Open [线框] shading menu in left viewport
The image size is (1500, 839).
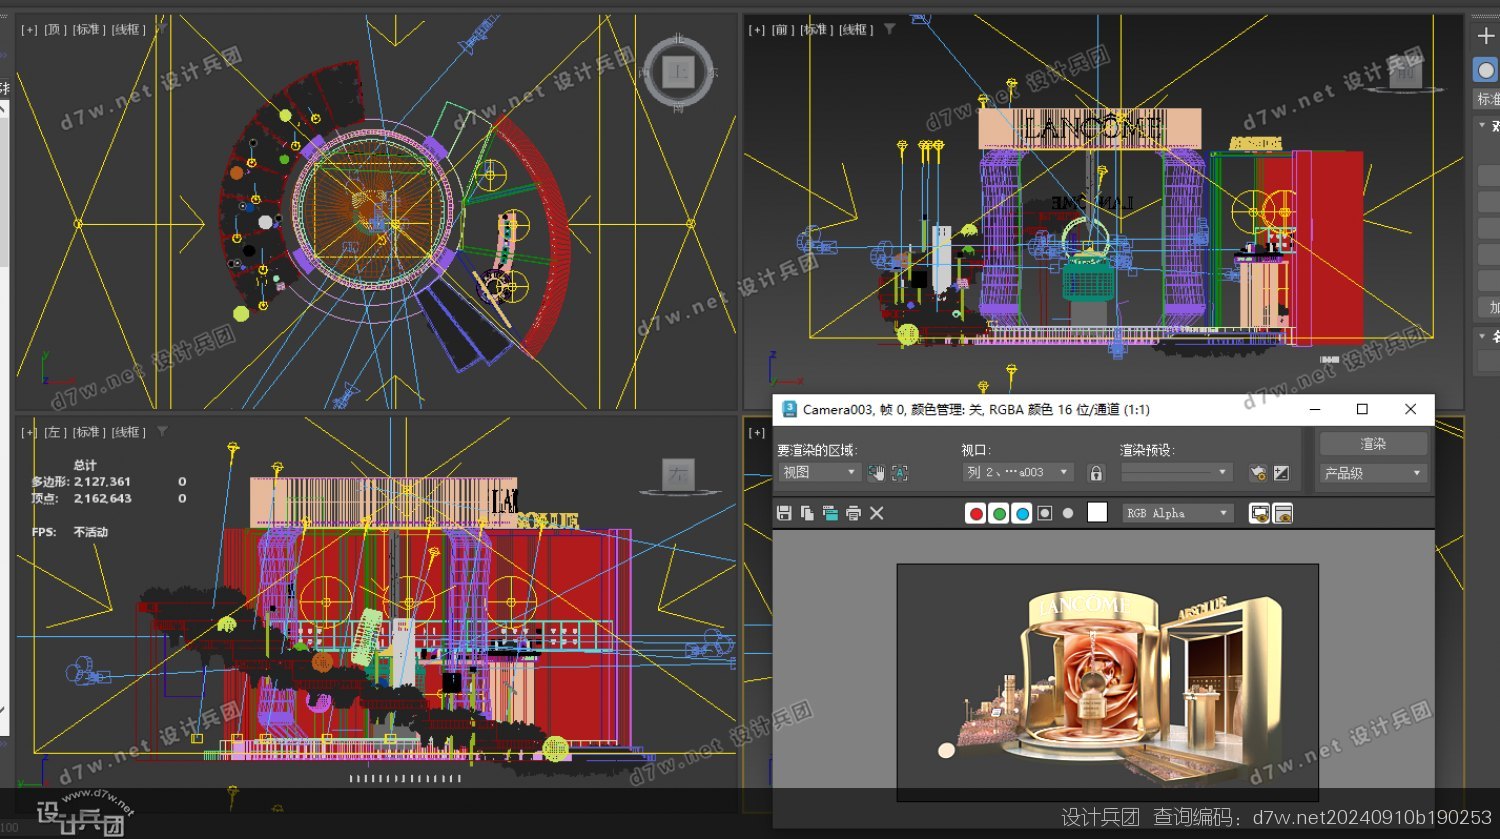(129, 432)
